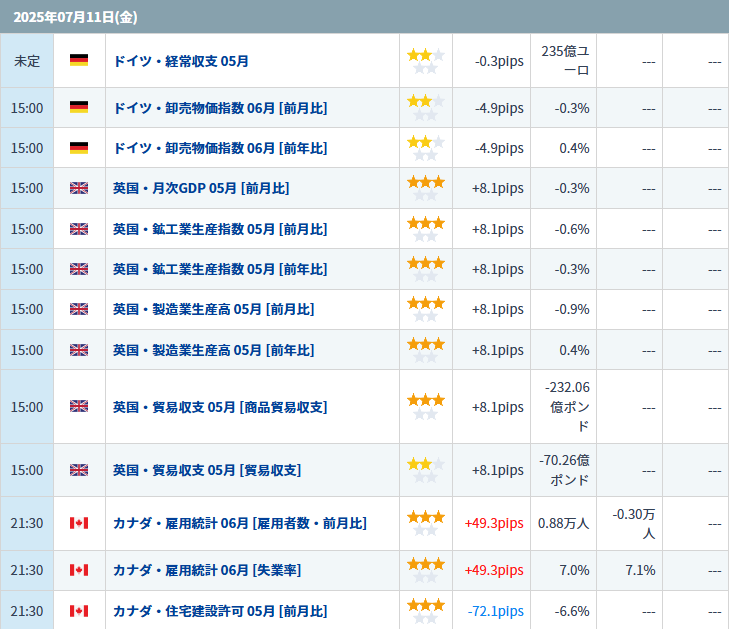729x629 pixels.
Task: Open カナダ・雇用統計 06月 [失業率] link
Action: click(x=207, y=570)
